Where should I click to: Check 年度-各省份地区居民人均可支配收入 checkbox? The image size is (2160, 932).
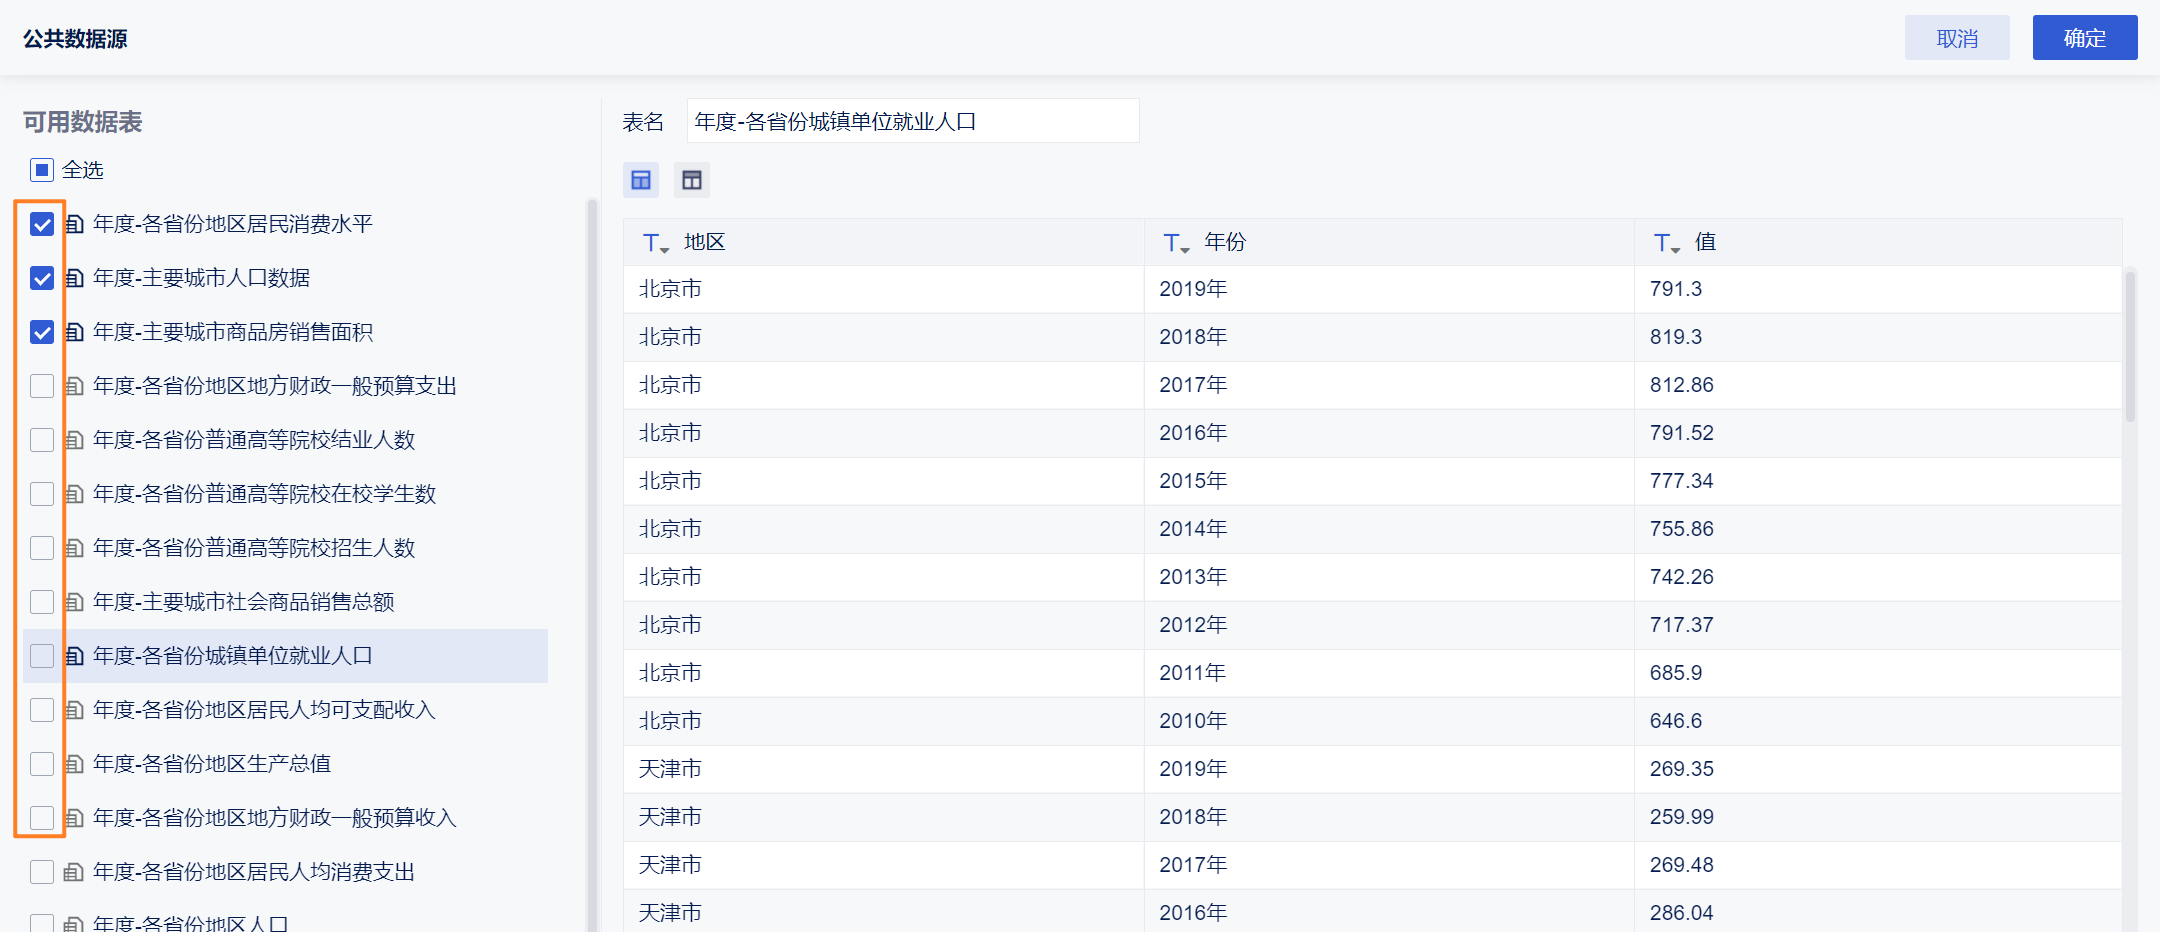[x=42, y=710]
